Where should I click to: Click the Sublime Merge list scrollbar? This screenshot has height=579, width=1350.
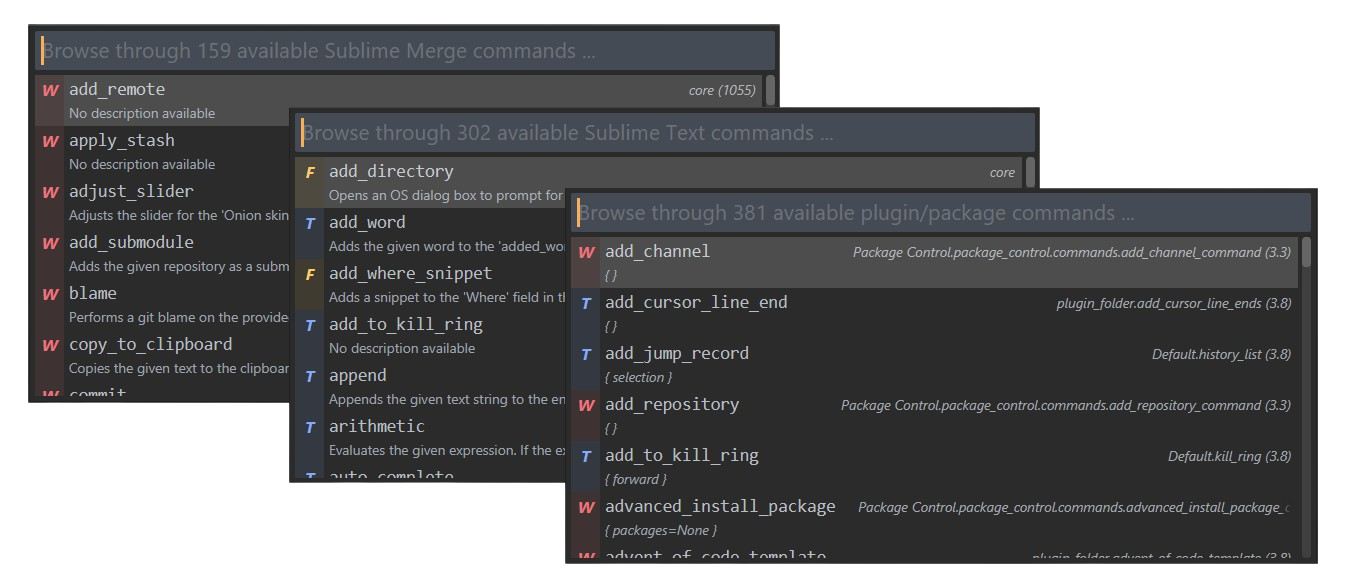tap(771, 90)
